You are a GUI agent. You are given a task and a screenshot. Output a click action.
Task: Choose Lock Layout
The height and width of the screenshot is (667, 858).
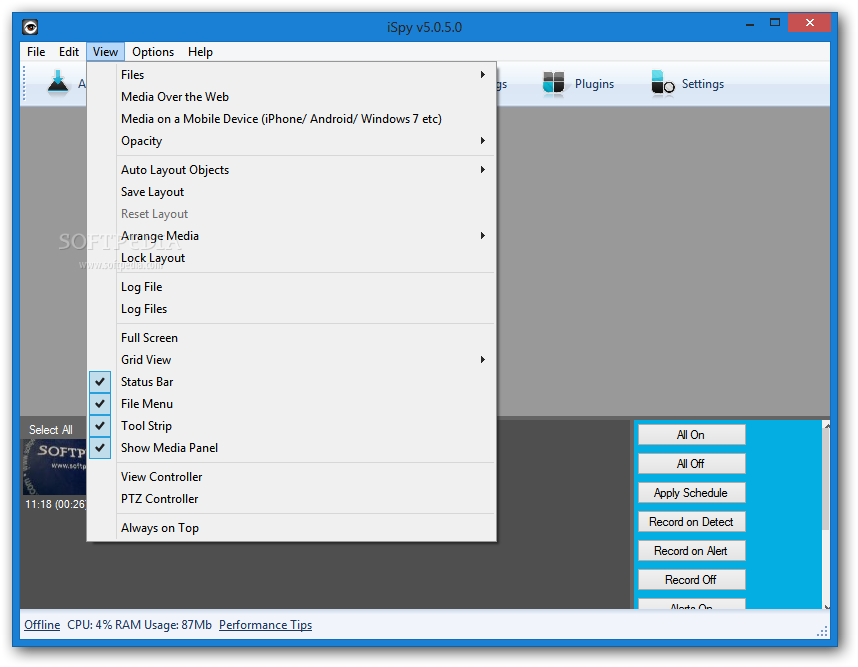click(291, 258)
